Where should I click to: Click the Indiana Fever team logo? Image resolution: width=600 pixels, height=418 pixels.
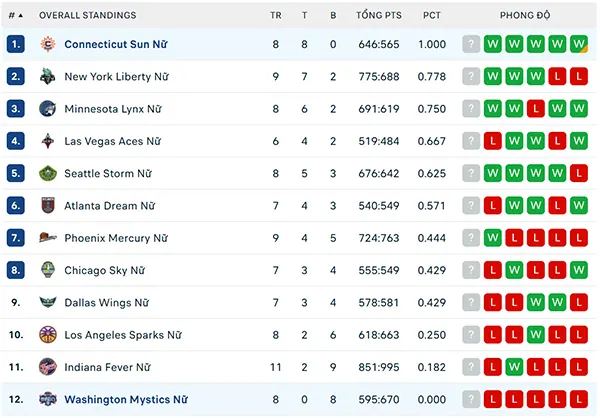tap(48, 367)
